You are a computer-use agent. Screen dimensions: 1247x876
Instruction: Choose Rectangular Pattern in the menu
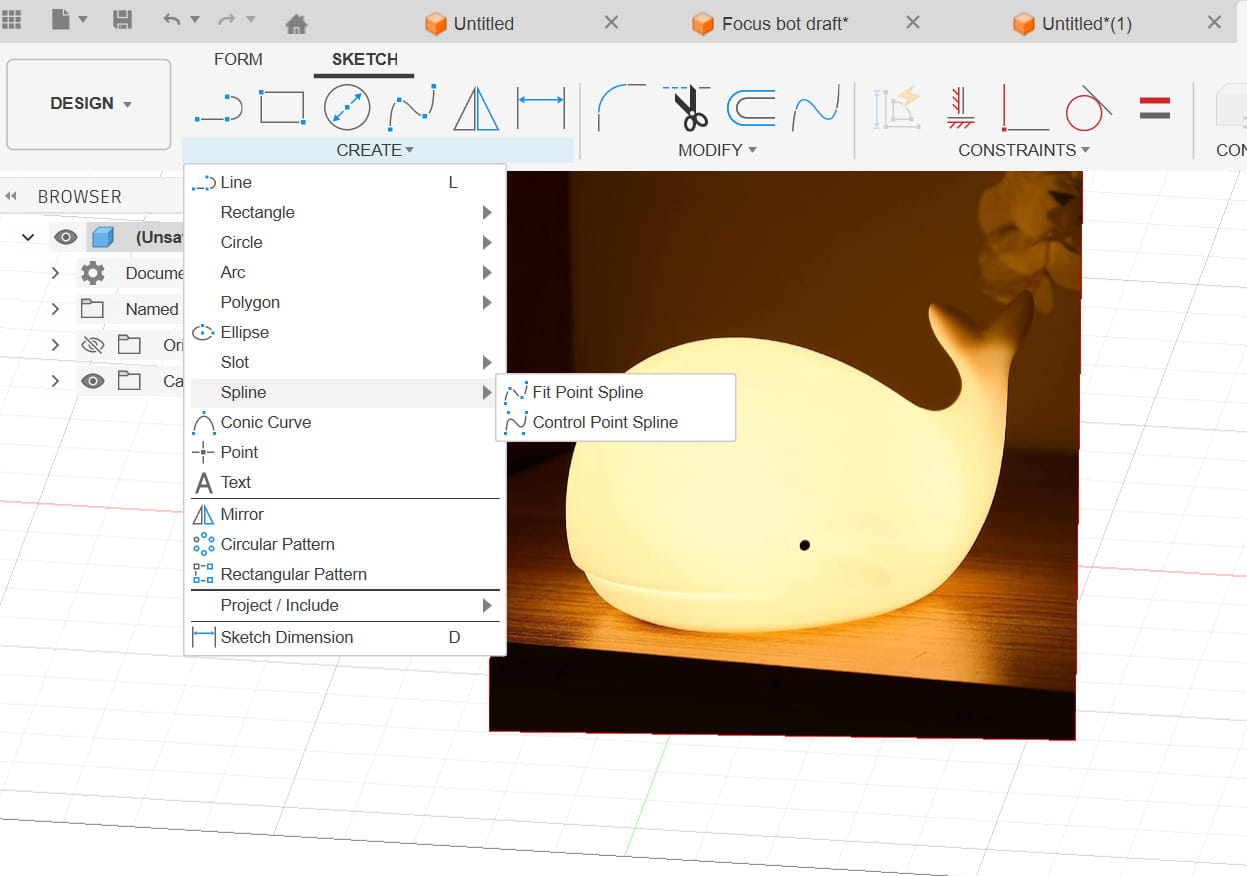pos(345,574)
